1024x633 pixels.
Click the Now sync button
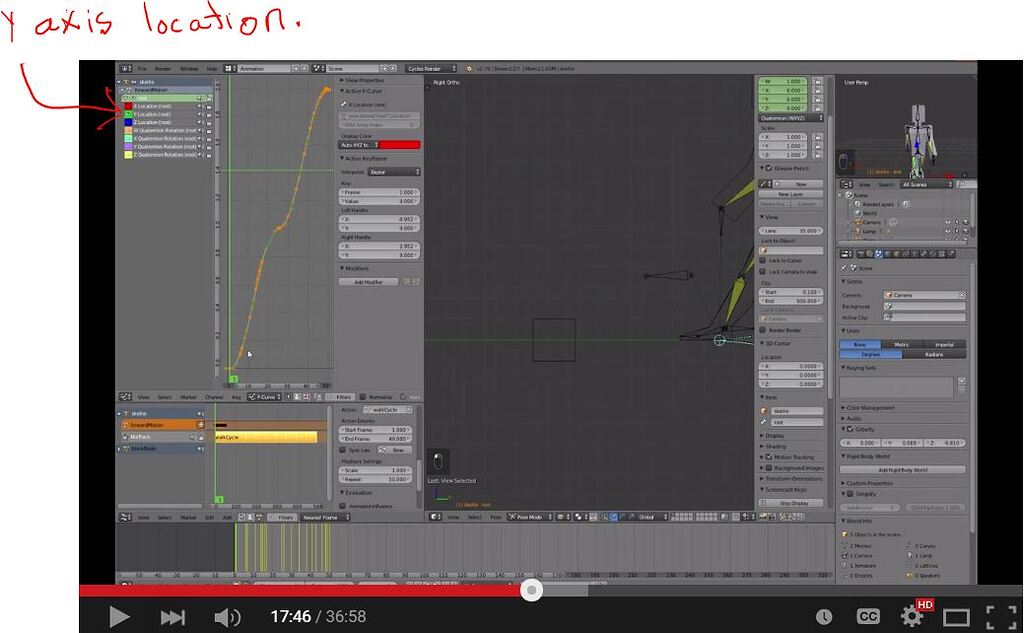[394, 450]
